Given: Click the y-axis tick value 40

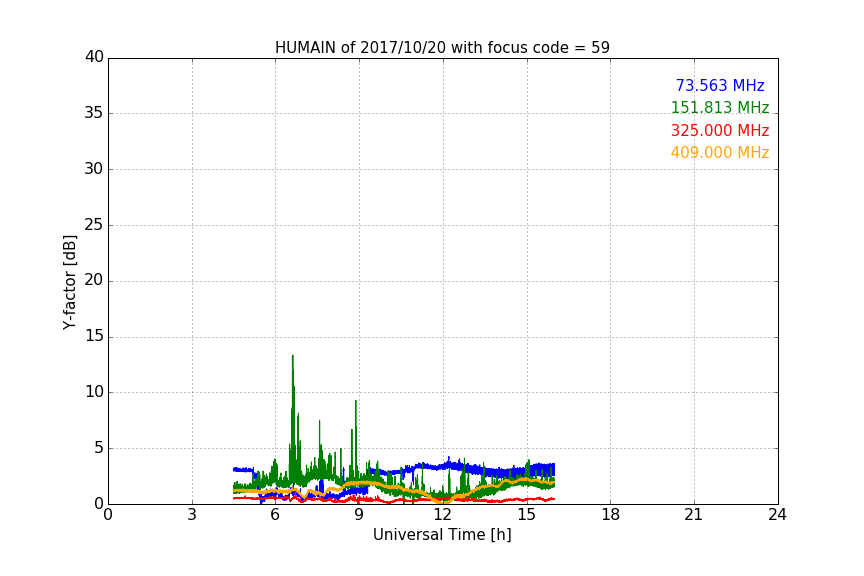Looking at the screenshot, I should (94, 57).
